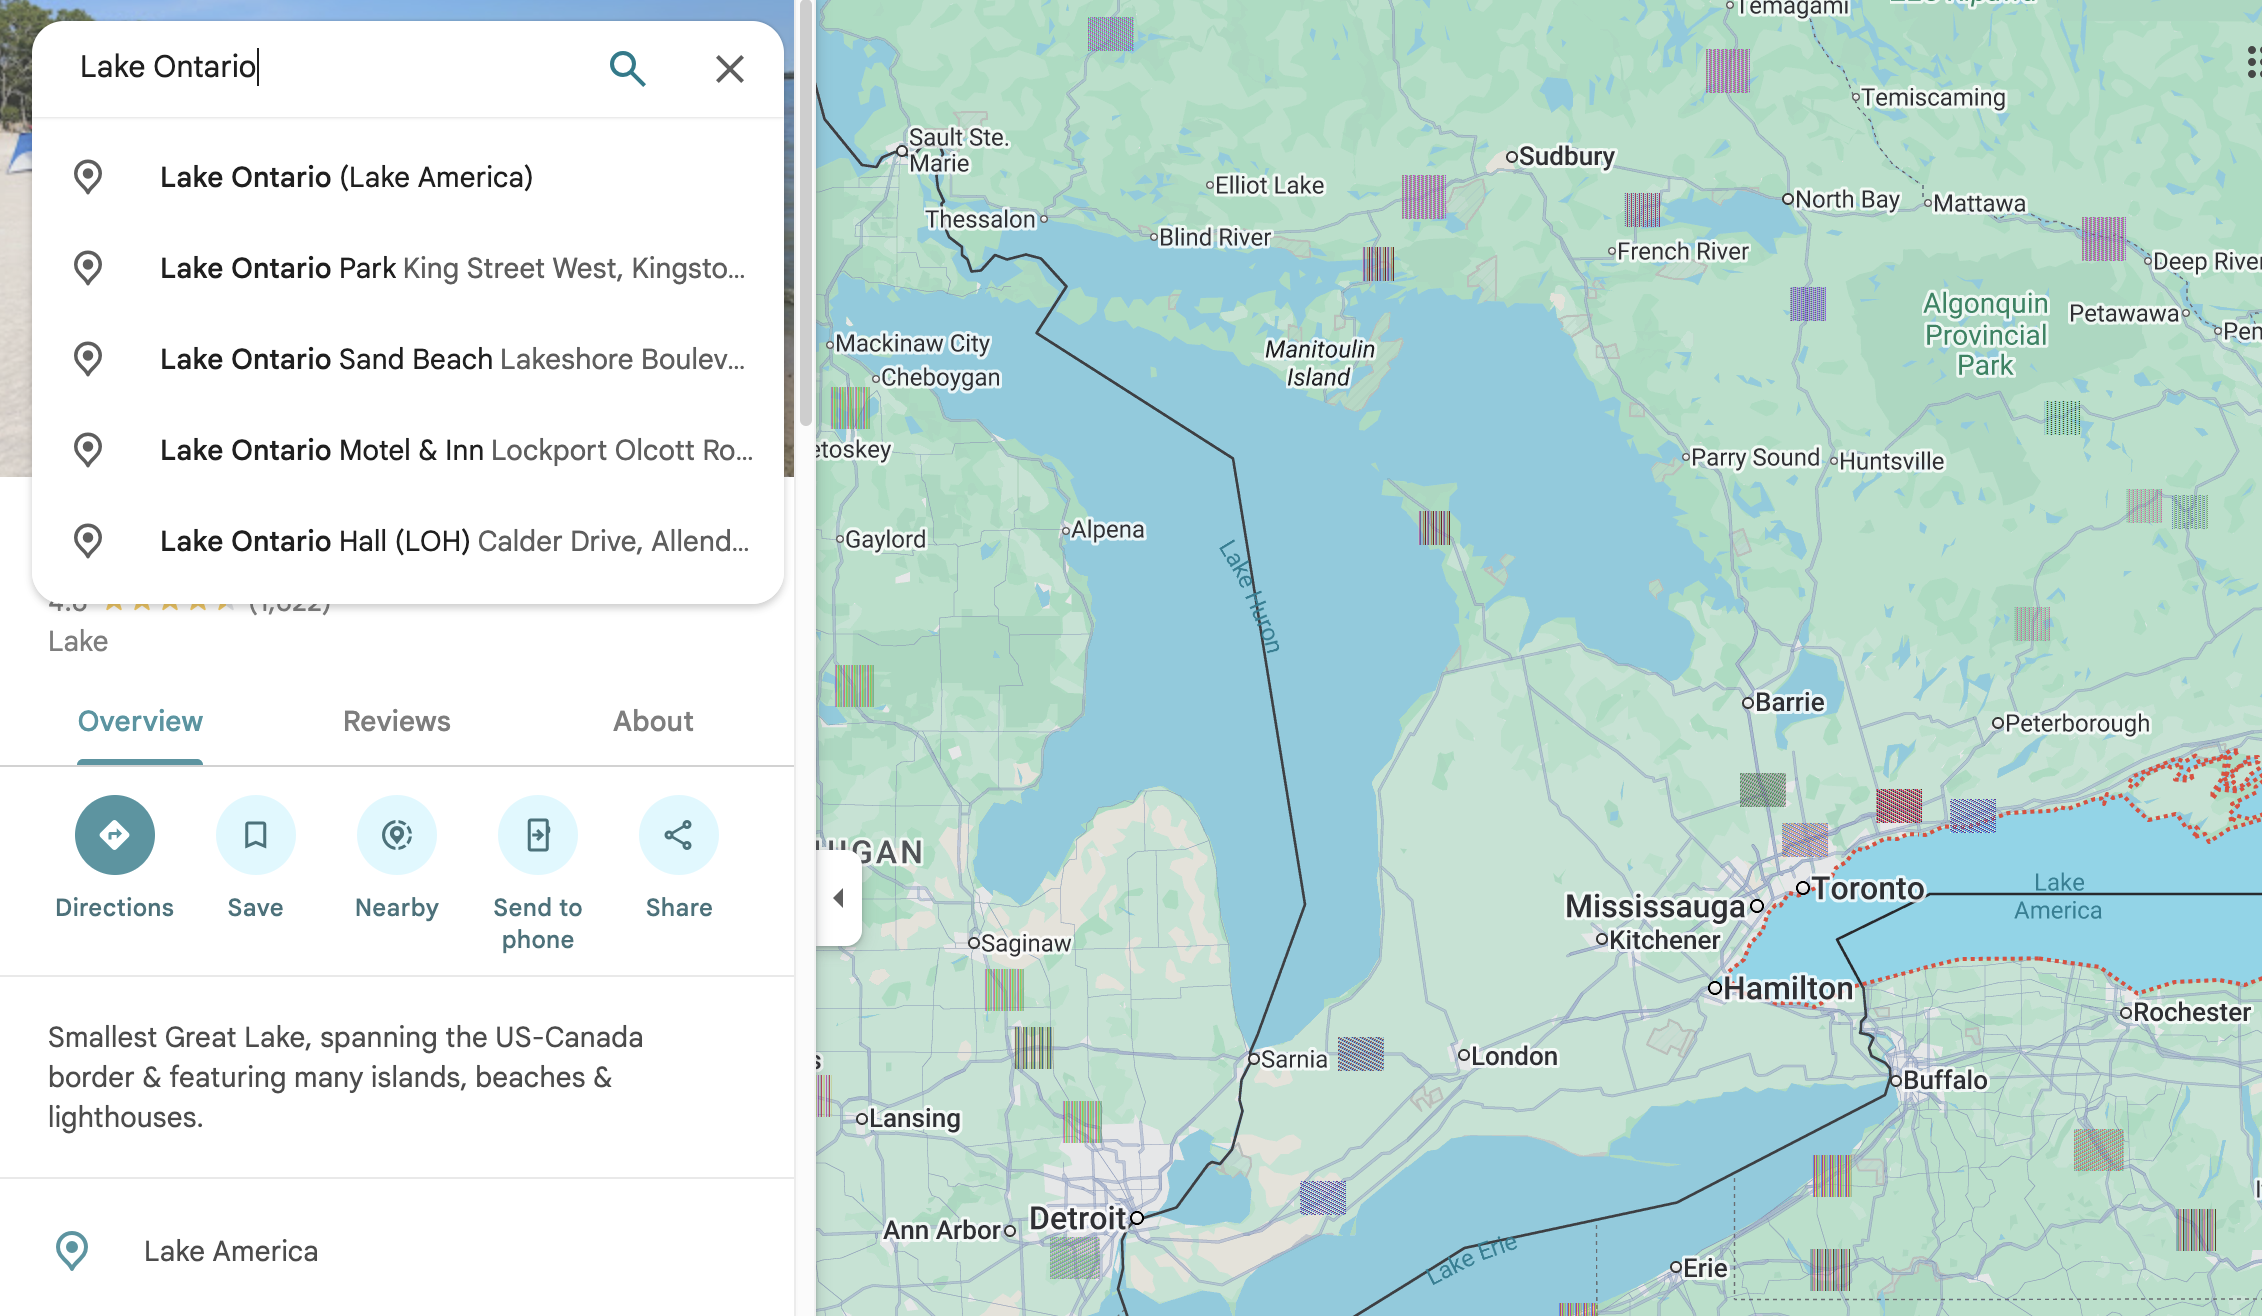The width and height of the screenshot is (2262, 1316).
Task: Open the About tab
Action: (x=653, y=722)
